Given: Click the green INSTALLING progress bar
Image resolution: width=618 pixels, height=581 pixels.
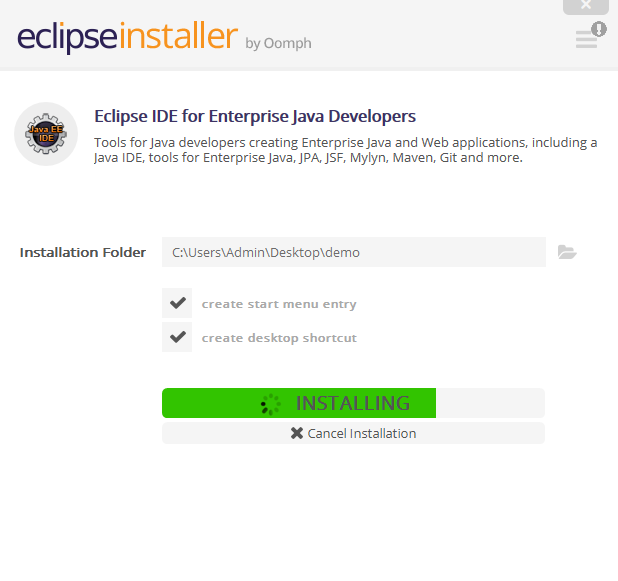Looking at the screenshot, I should (x=354, y=403).
